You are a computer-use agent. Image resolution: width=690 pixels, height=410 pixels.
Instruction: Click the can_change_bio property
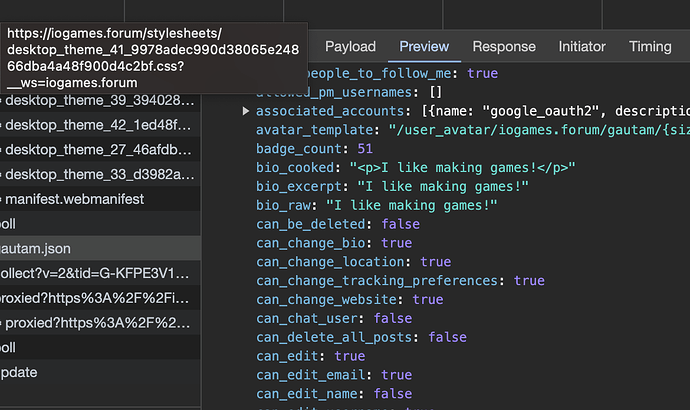(x=334, y=243)
